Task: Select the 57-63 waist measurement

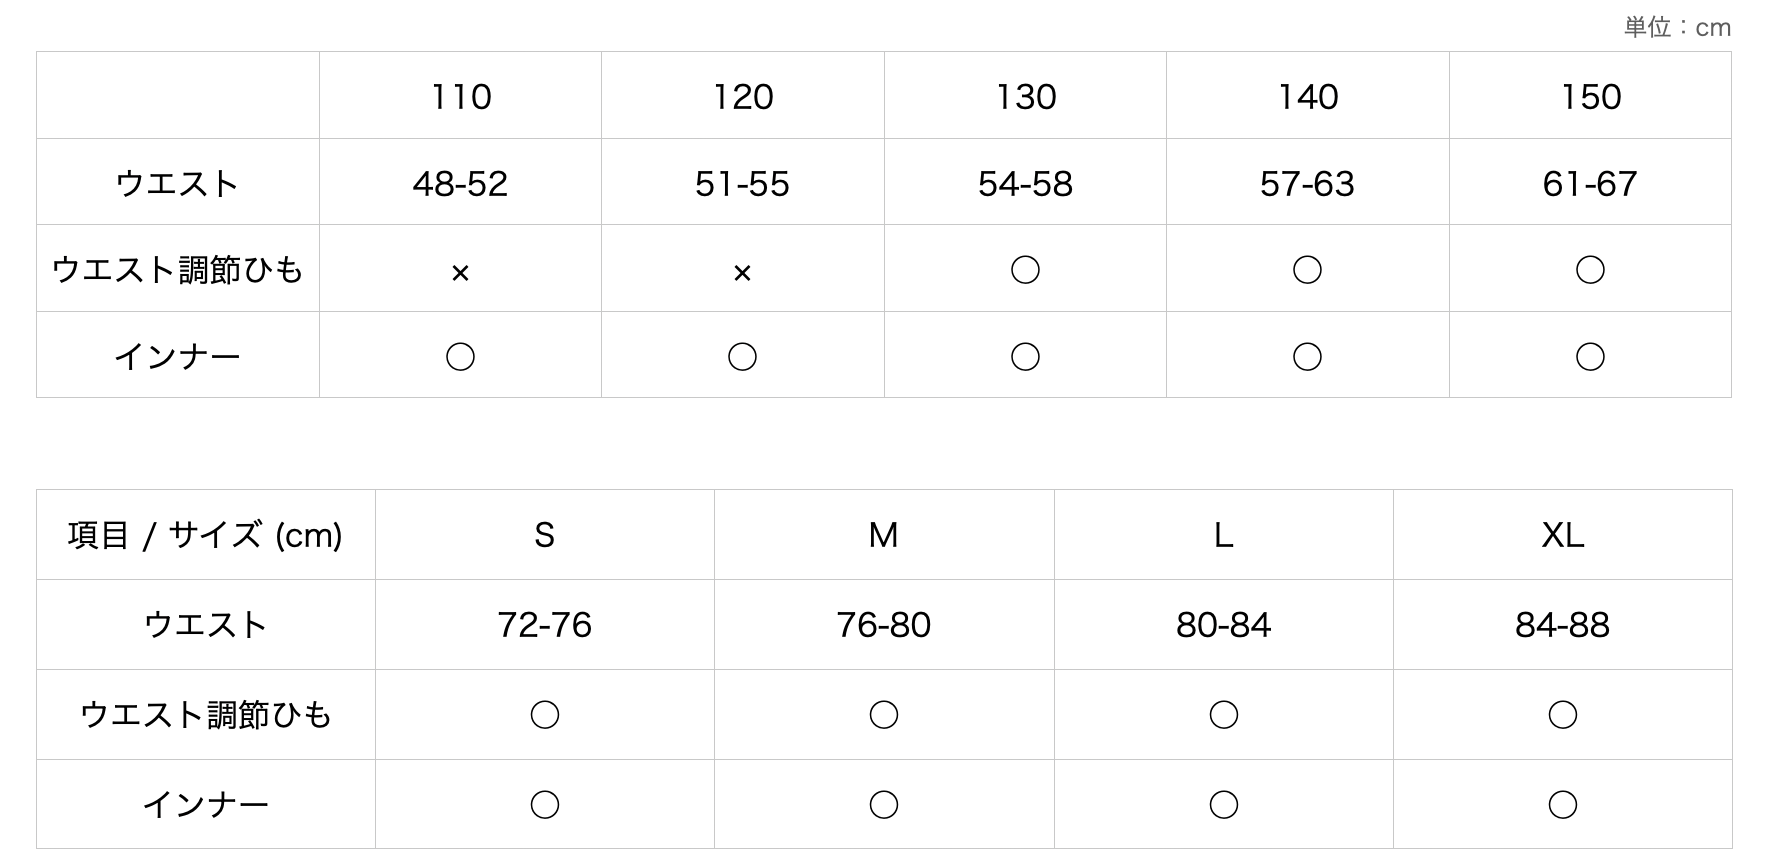Action: coord(1307,184)
